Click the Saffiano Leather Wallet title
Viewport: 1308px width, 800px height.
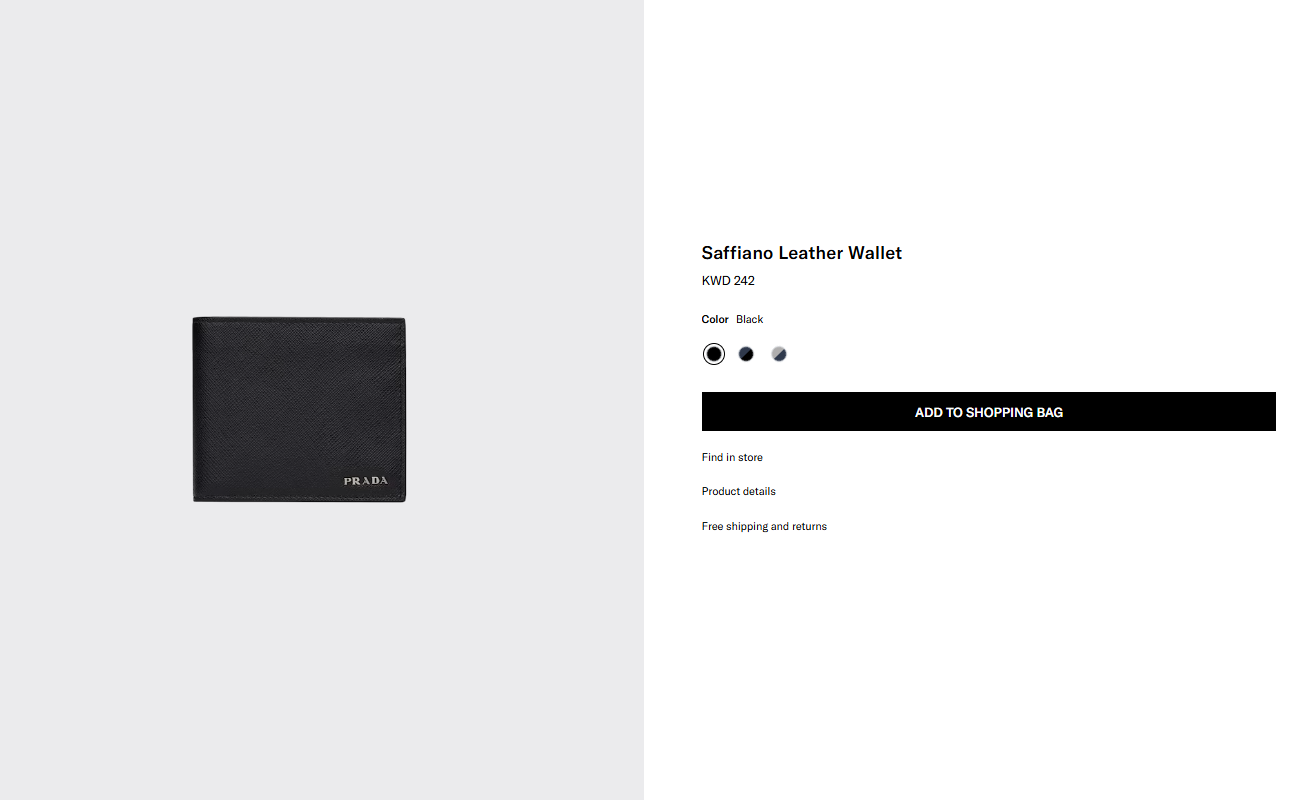(x=801, y=253)
